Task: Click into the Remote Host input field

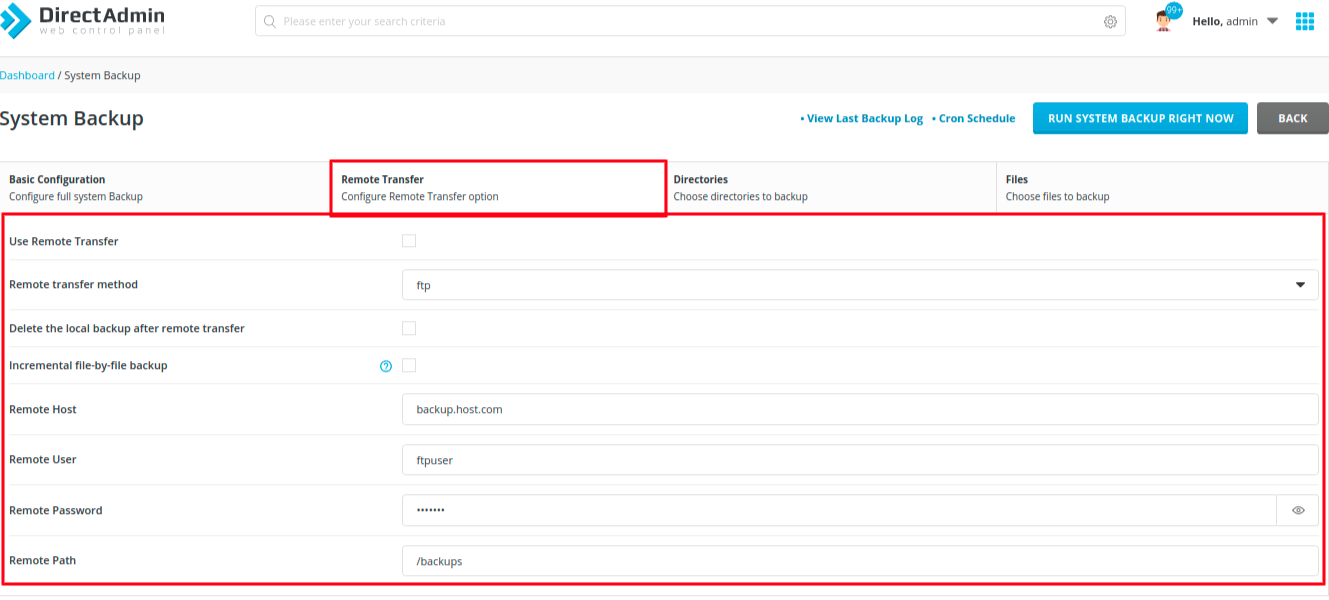Action: (859, 409)
